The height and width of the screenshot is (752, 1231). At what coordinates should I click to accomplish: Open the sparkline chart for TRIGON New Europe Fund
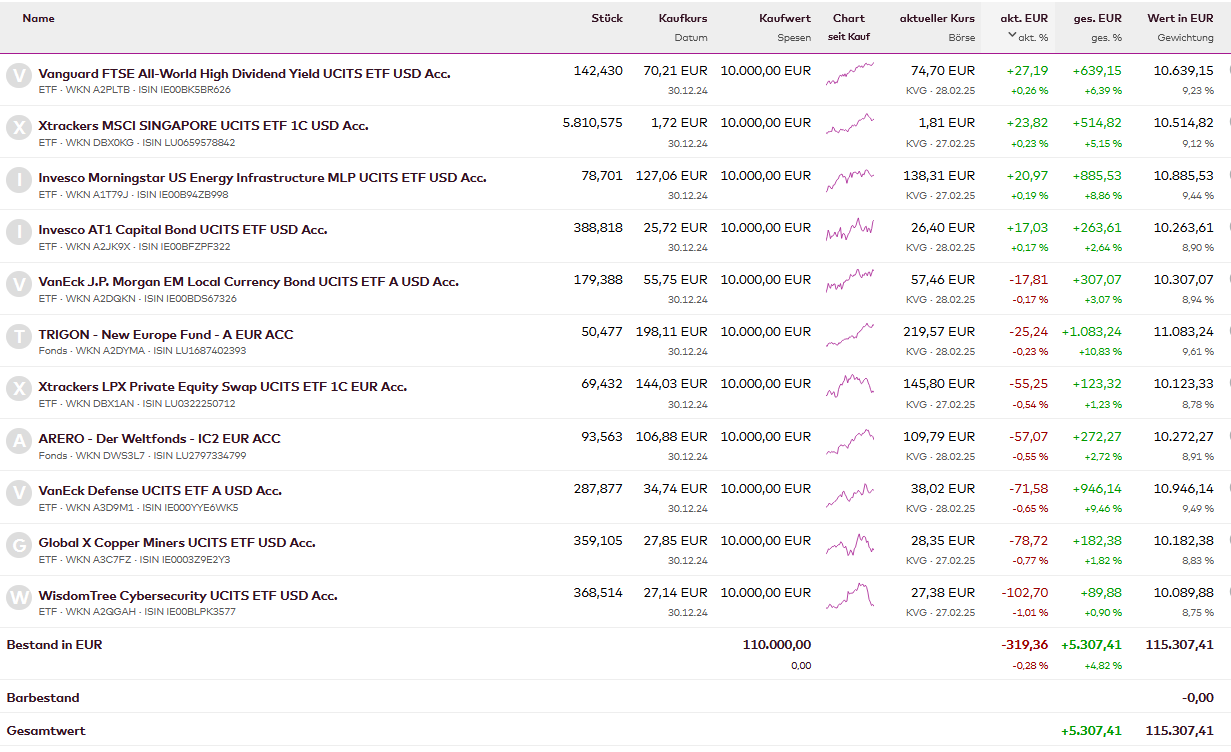click(849, 334)
